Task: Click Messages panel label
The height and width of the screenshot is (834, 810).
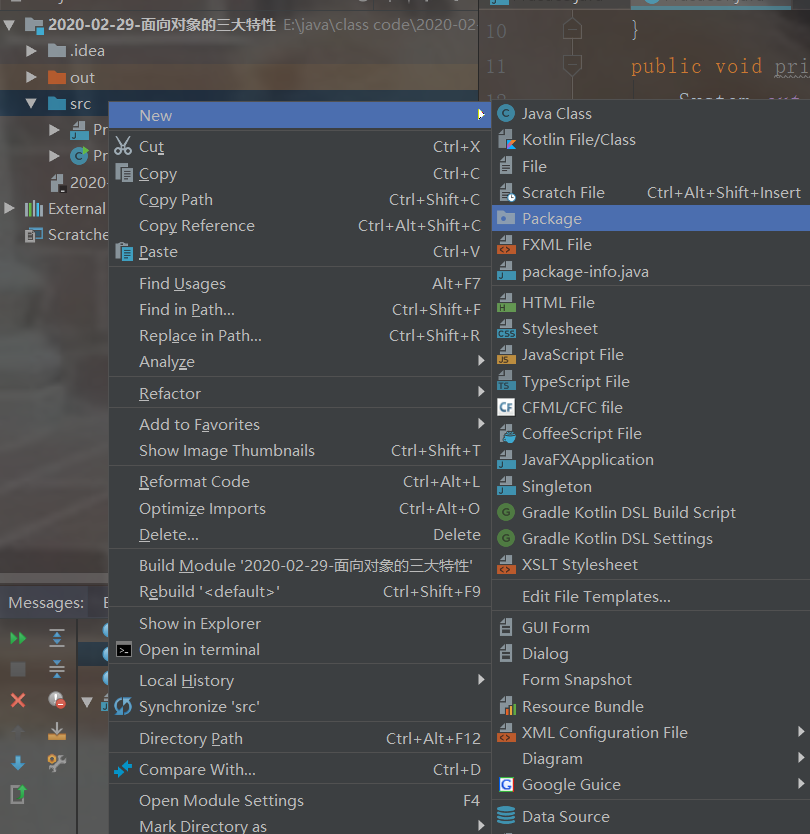Action: 46,602
